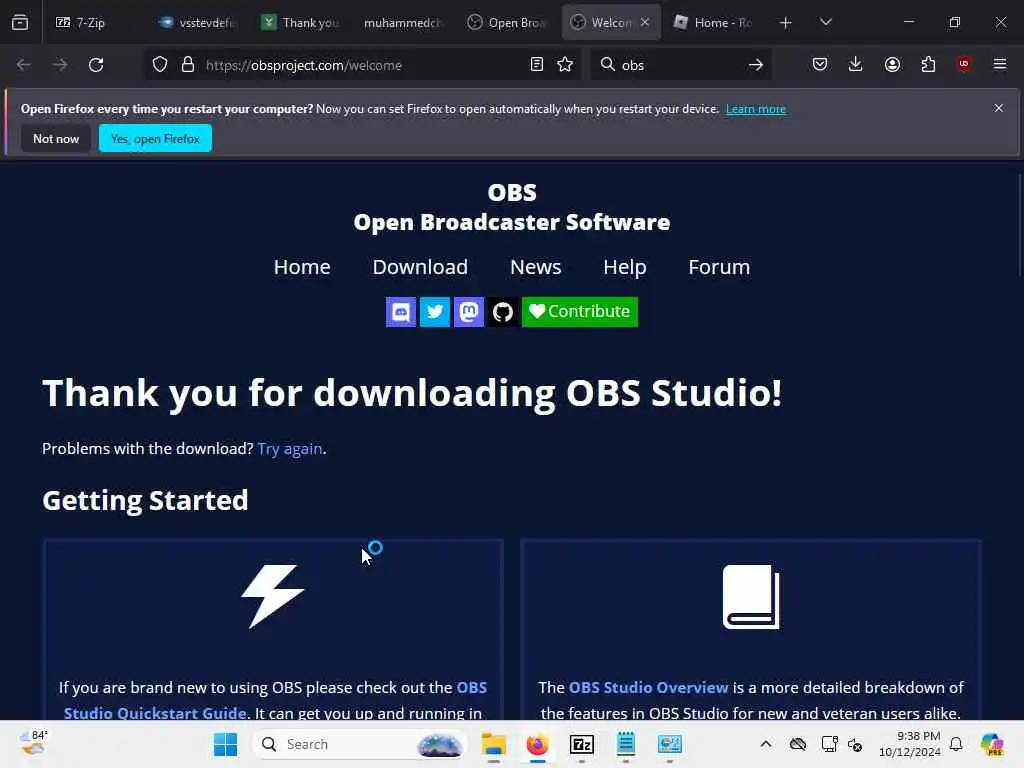Click the page vertical scrollbar
Viewport: 1024px width, 768px height.
[1020, 225]
